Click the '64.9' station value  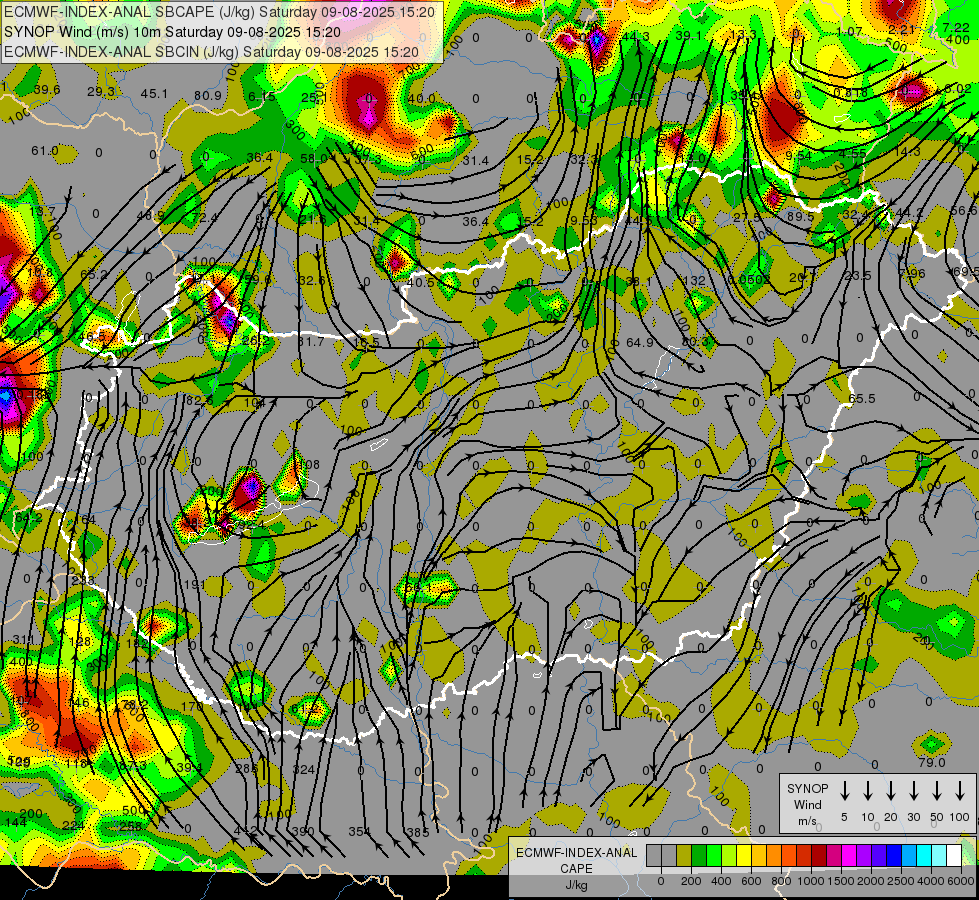pos(639,342)
